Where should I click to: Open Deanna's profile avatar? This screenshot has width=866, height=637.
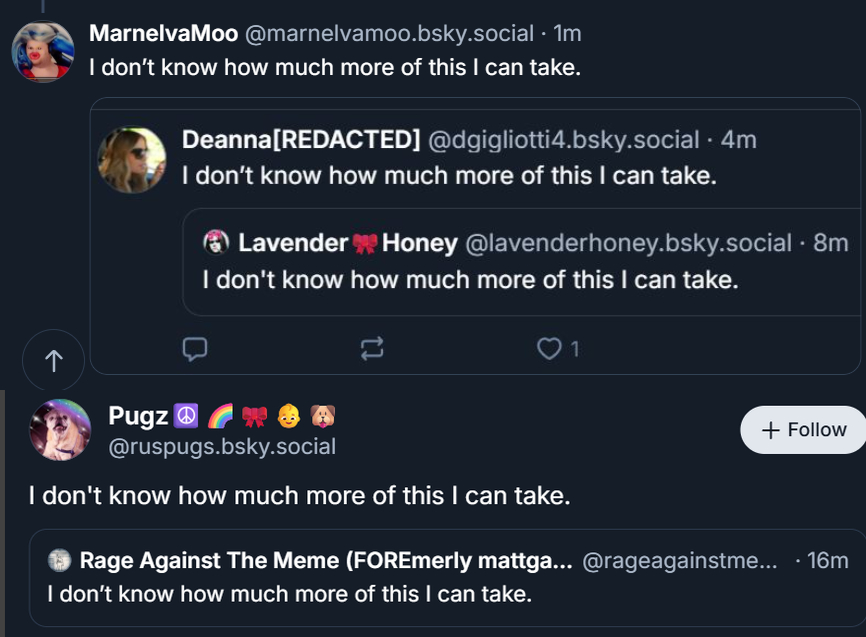(x=132, y=159)
